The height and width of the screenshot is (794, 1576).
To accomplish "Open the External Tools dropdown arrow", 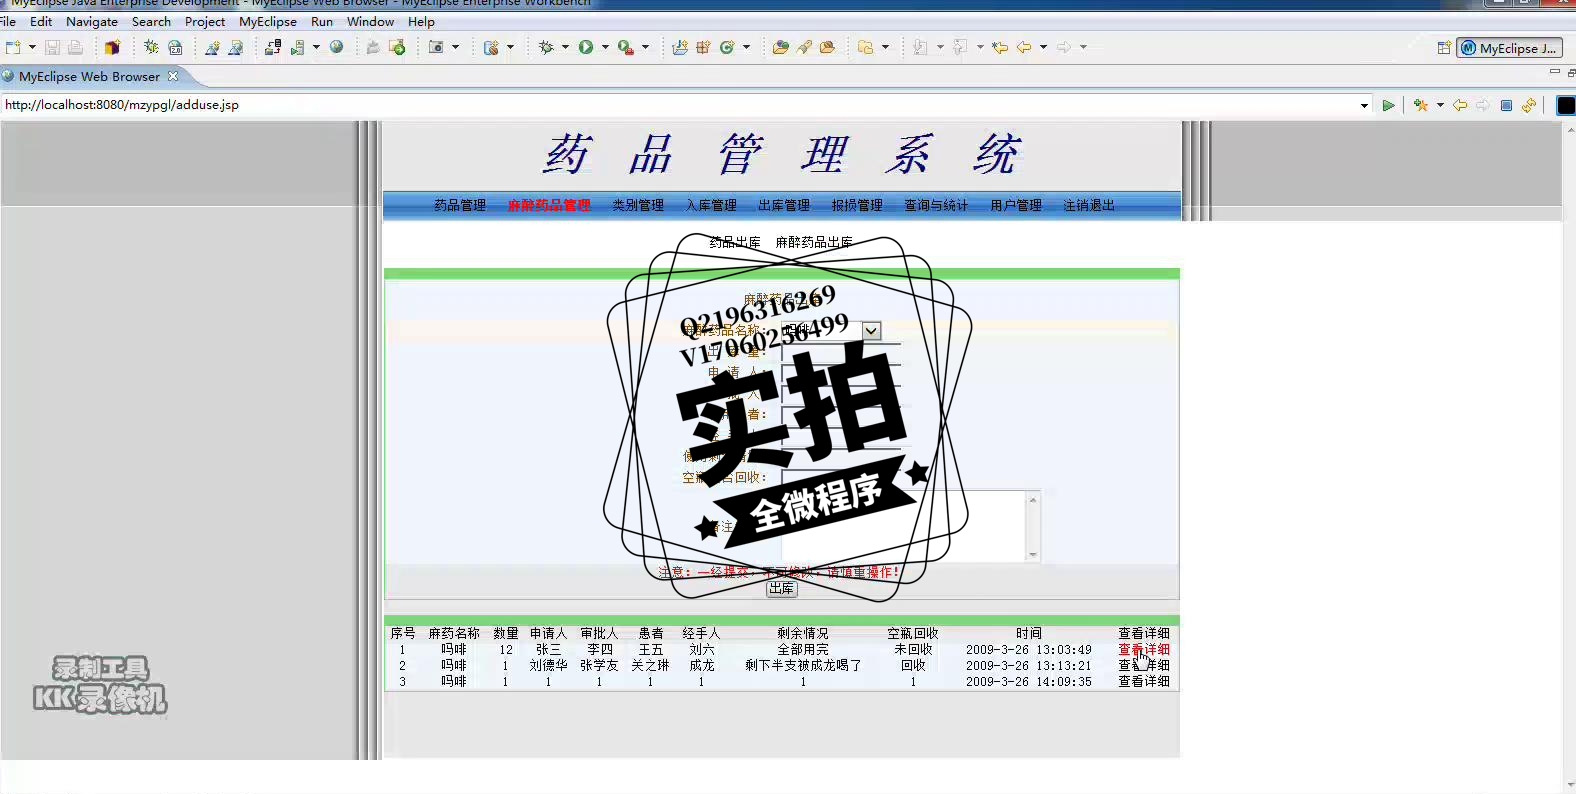I will point(645,47).
